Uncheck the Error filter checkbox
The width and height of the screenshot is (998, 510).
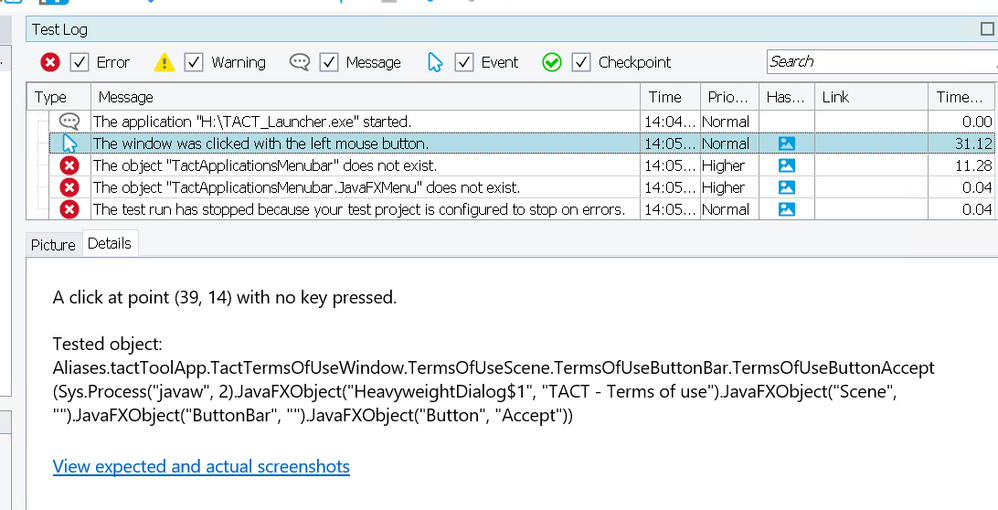point(80,62)
